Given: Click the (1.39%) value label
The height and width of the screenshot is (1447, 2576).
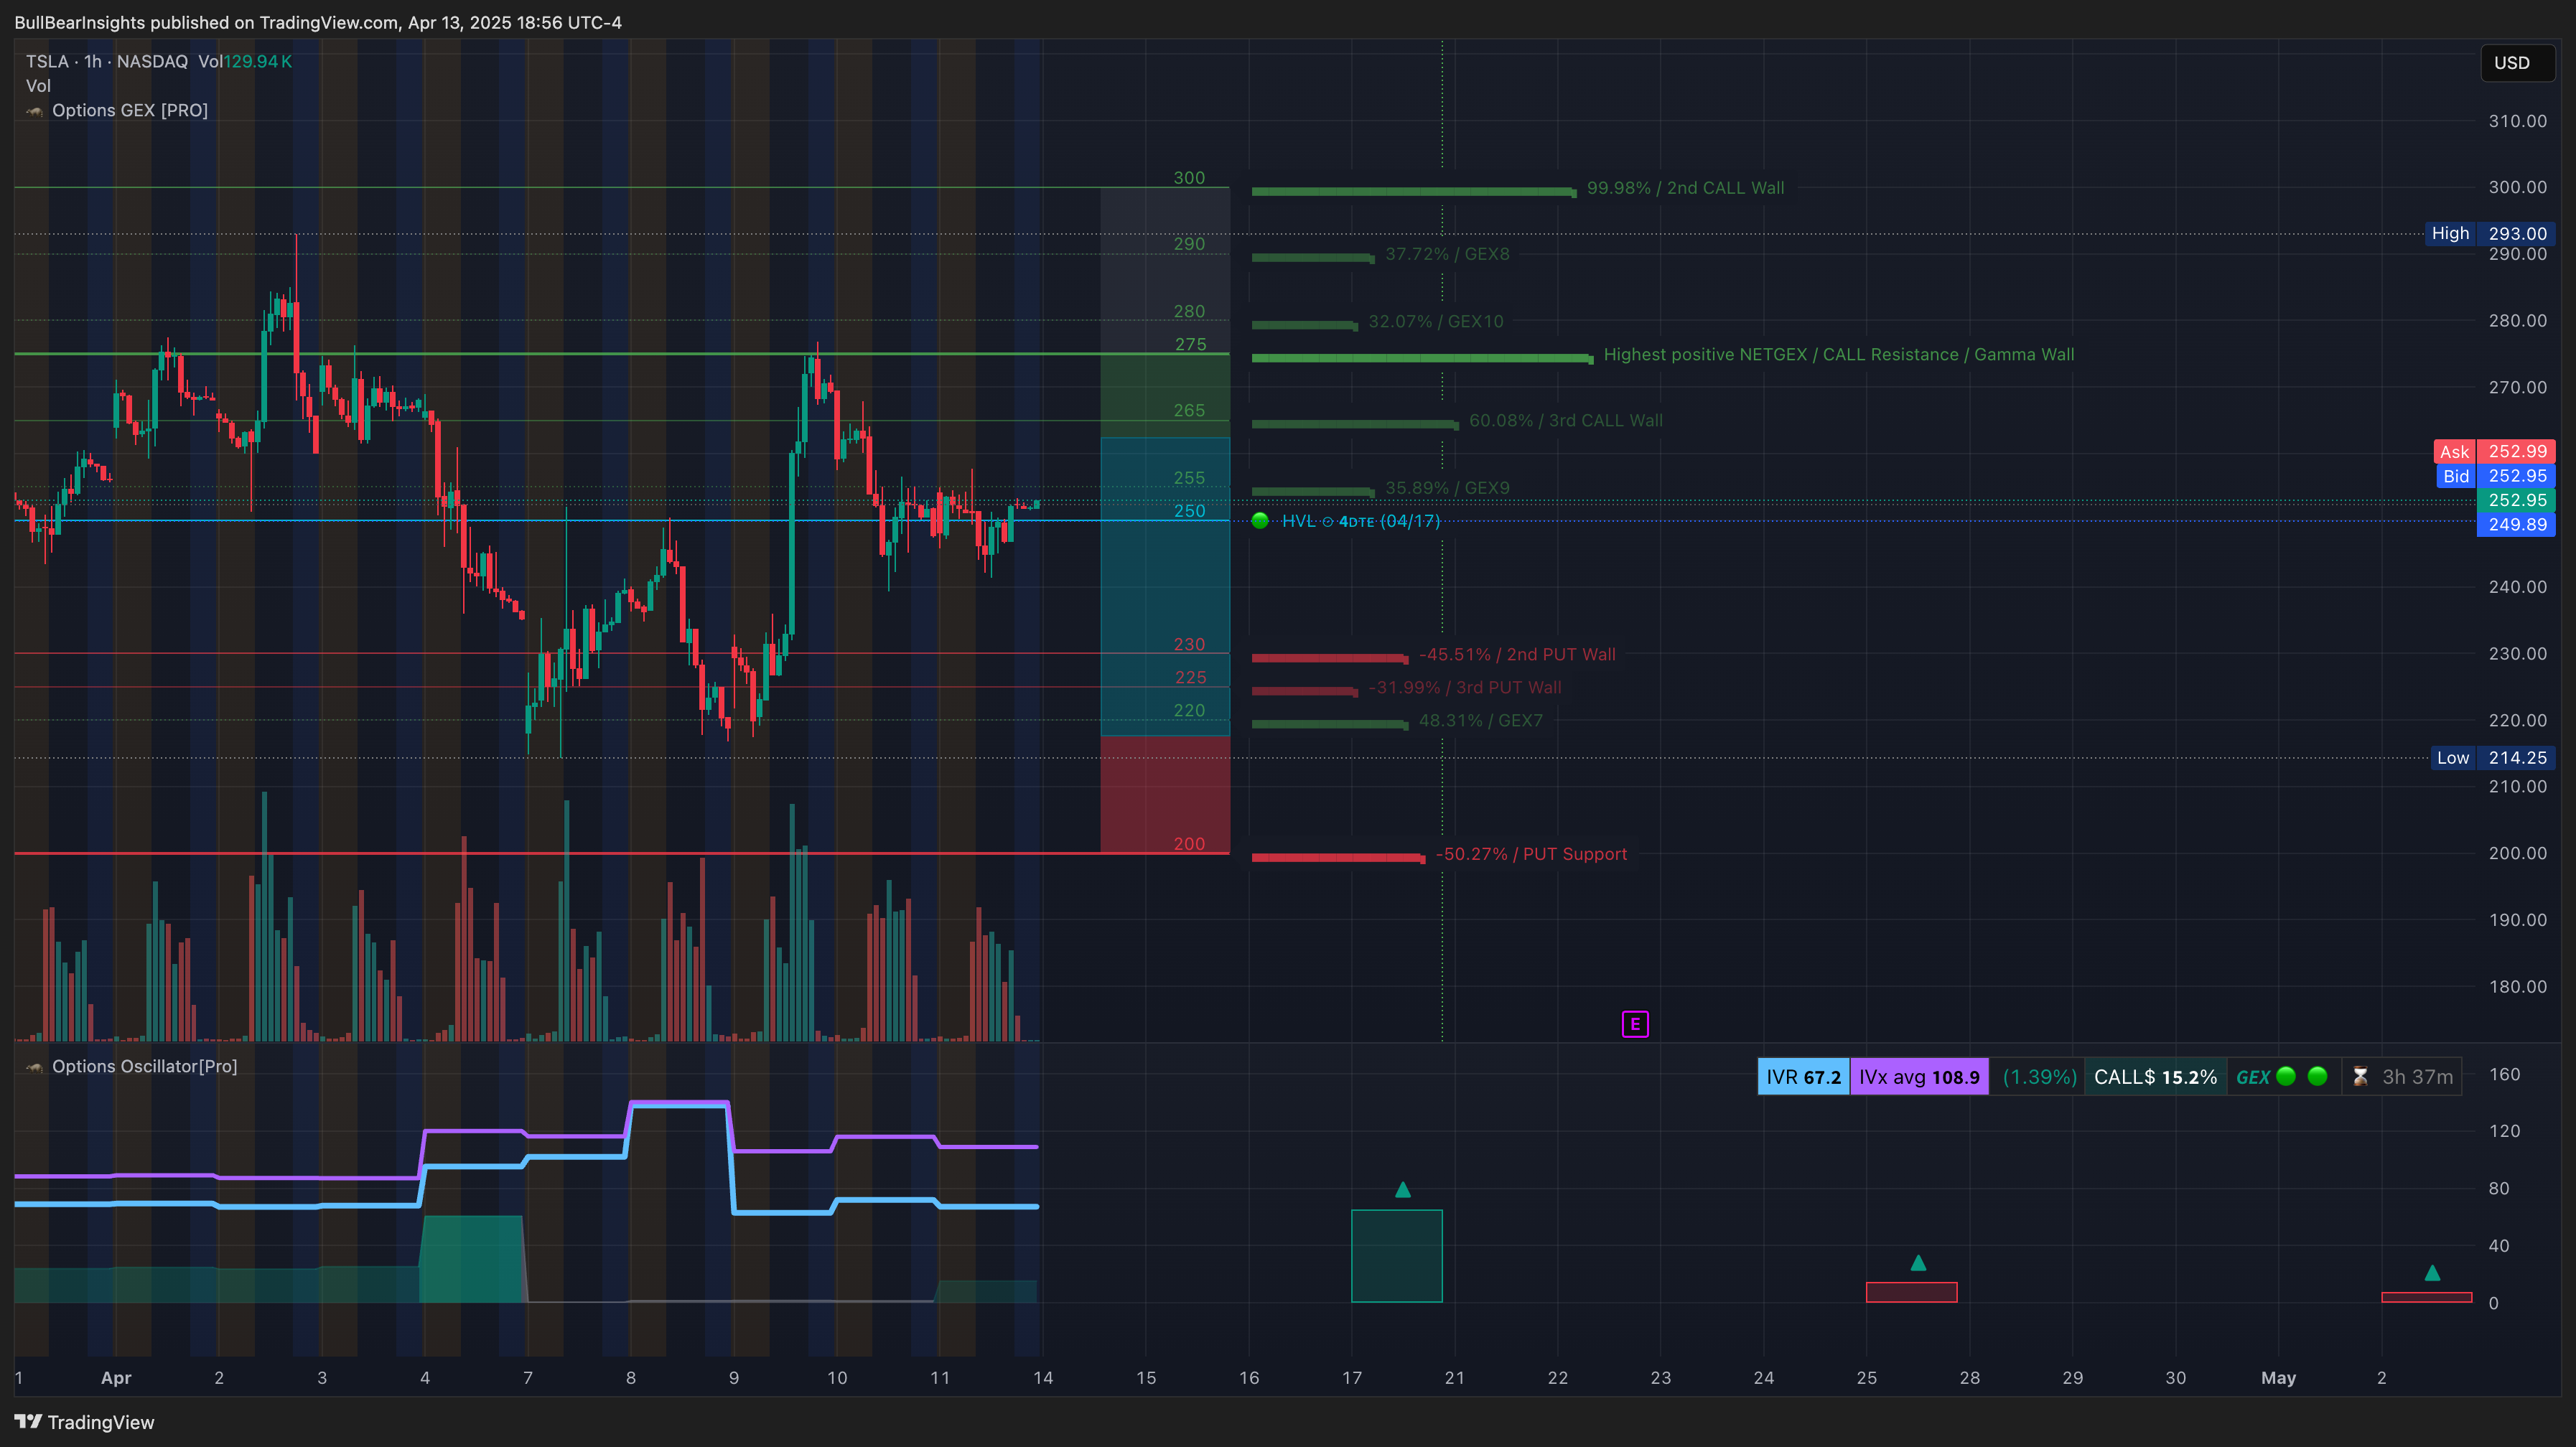Looking at the screenshot, I should point(2039,1077).
